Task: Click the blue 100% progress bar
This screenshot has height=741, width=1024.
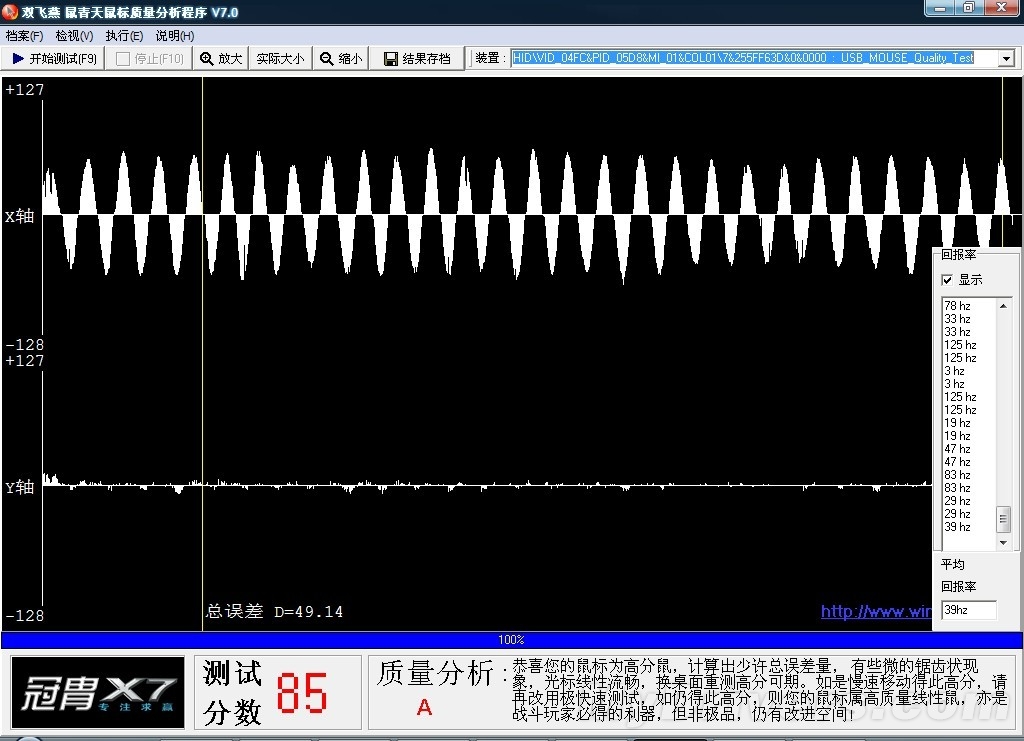Action: [511, 640]
